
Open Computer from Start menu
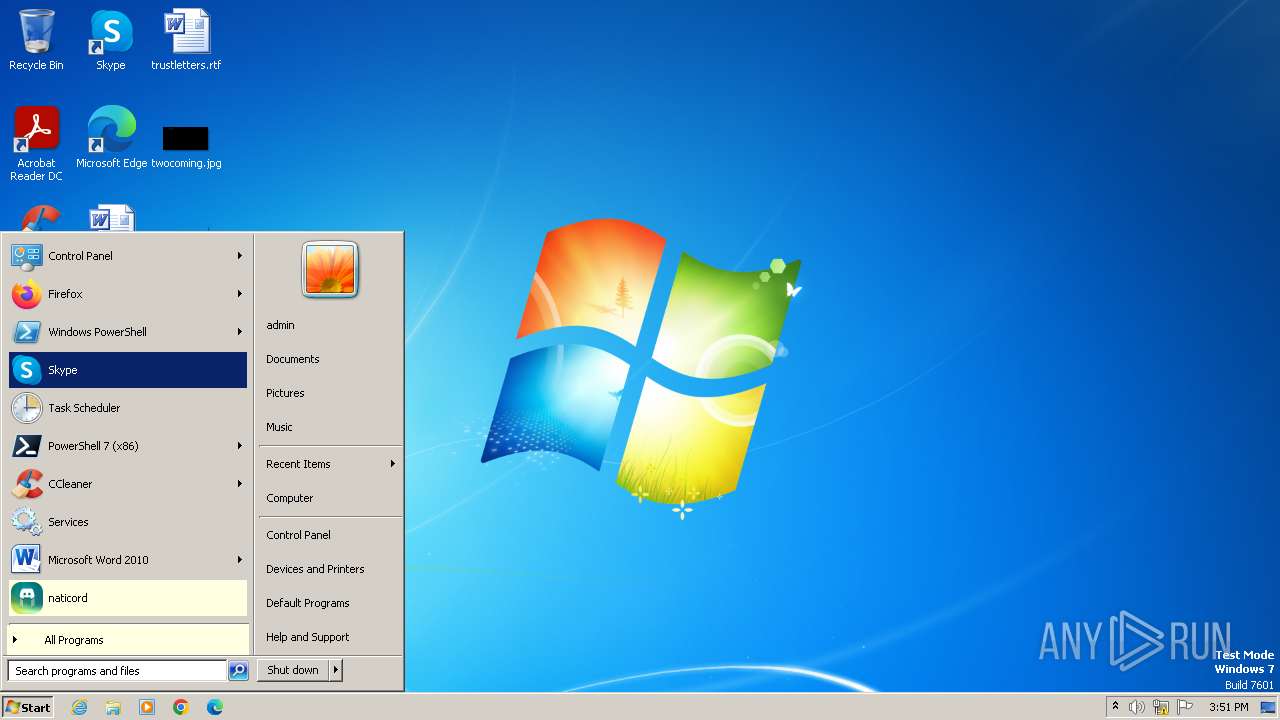point(330,498)
